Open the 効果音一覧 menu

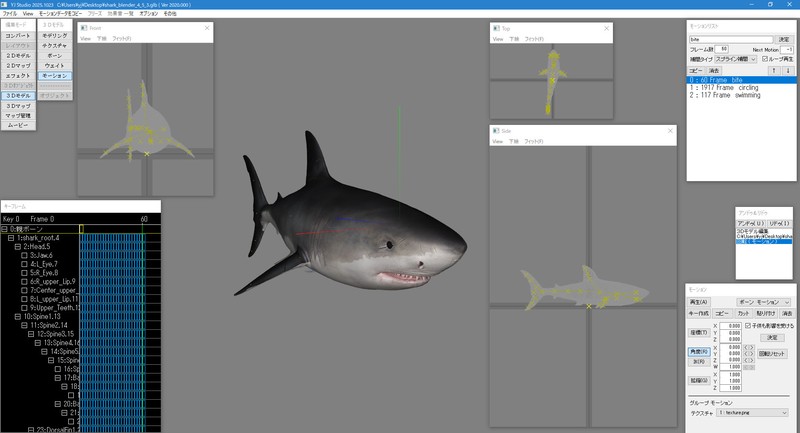[120, 14]
